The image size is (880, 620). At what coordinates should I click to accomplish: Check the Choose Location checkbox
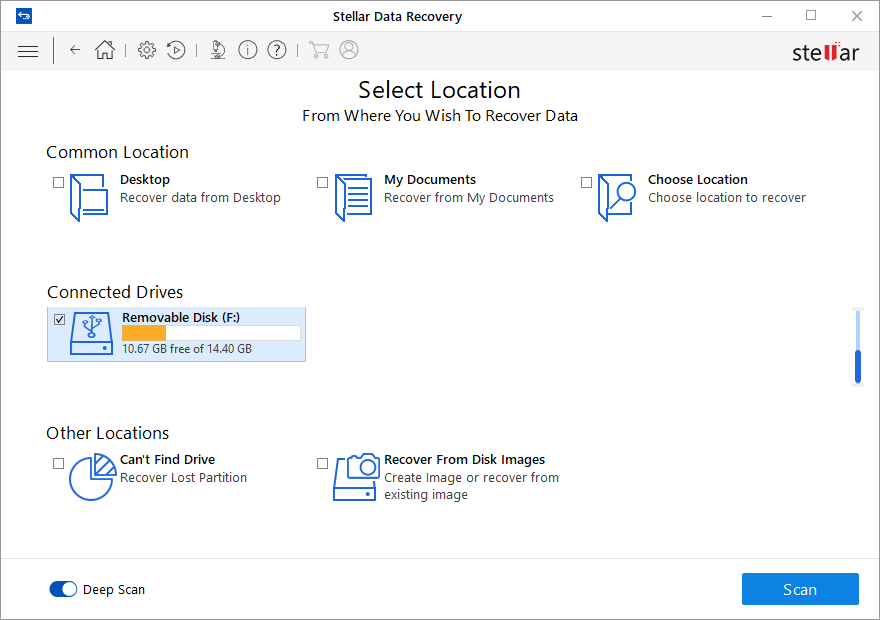click(x=586, y=182)
